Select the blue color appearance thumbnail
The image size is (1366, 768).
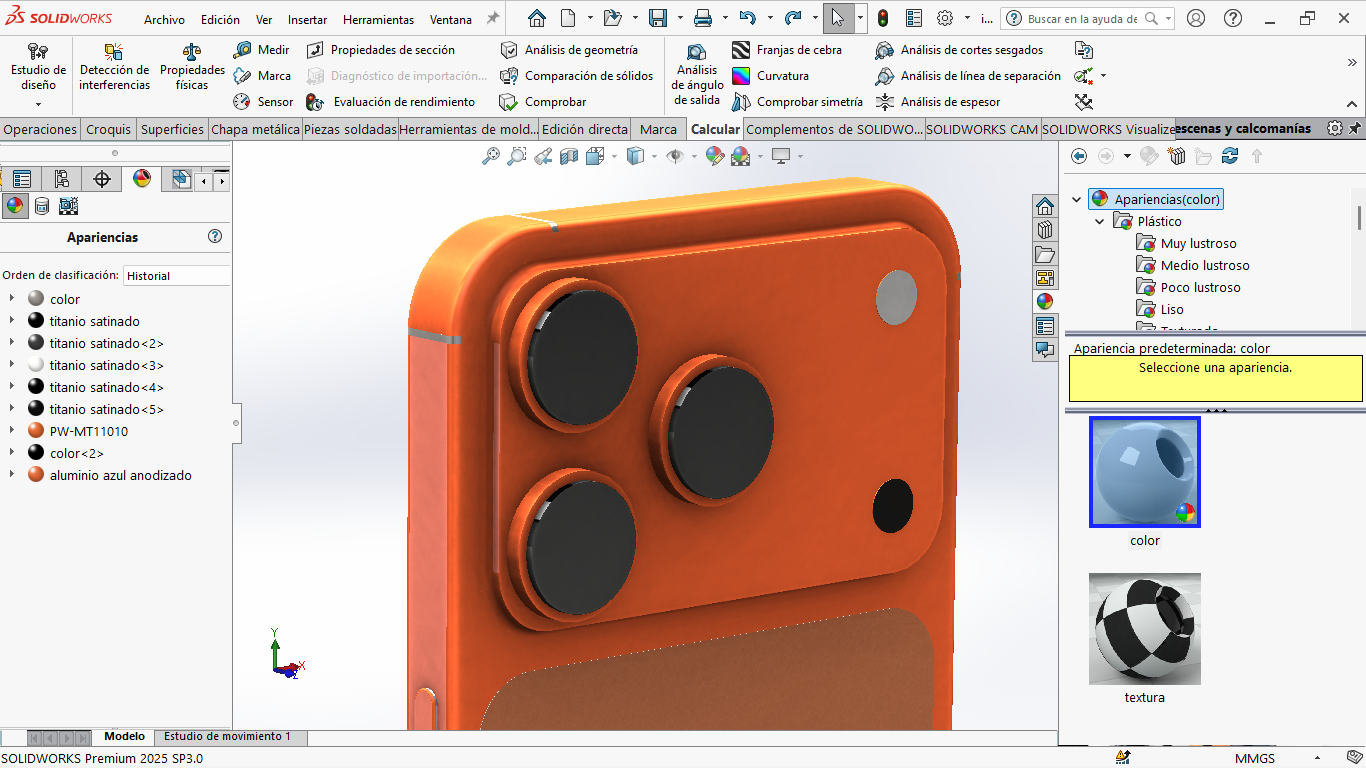click(x=1144, y=472)
